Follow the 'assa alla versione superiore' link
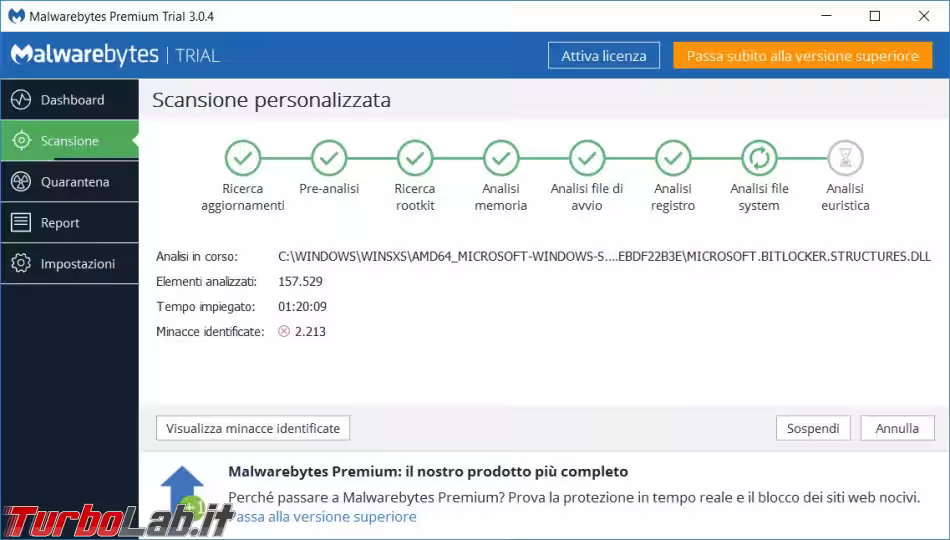The image size is (950, 540). point(326,516)
